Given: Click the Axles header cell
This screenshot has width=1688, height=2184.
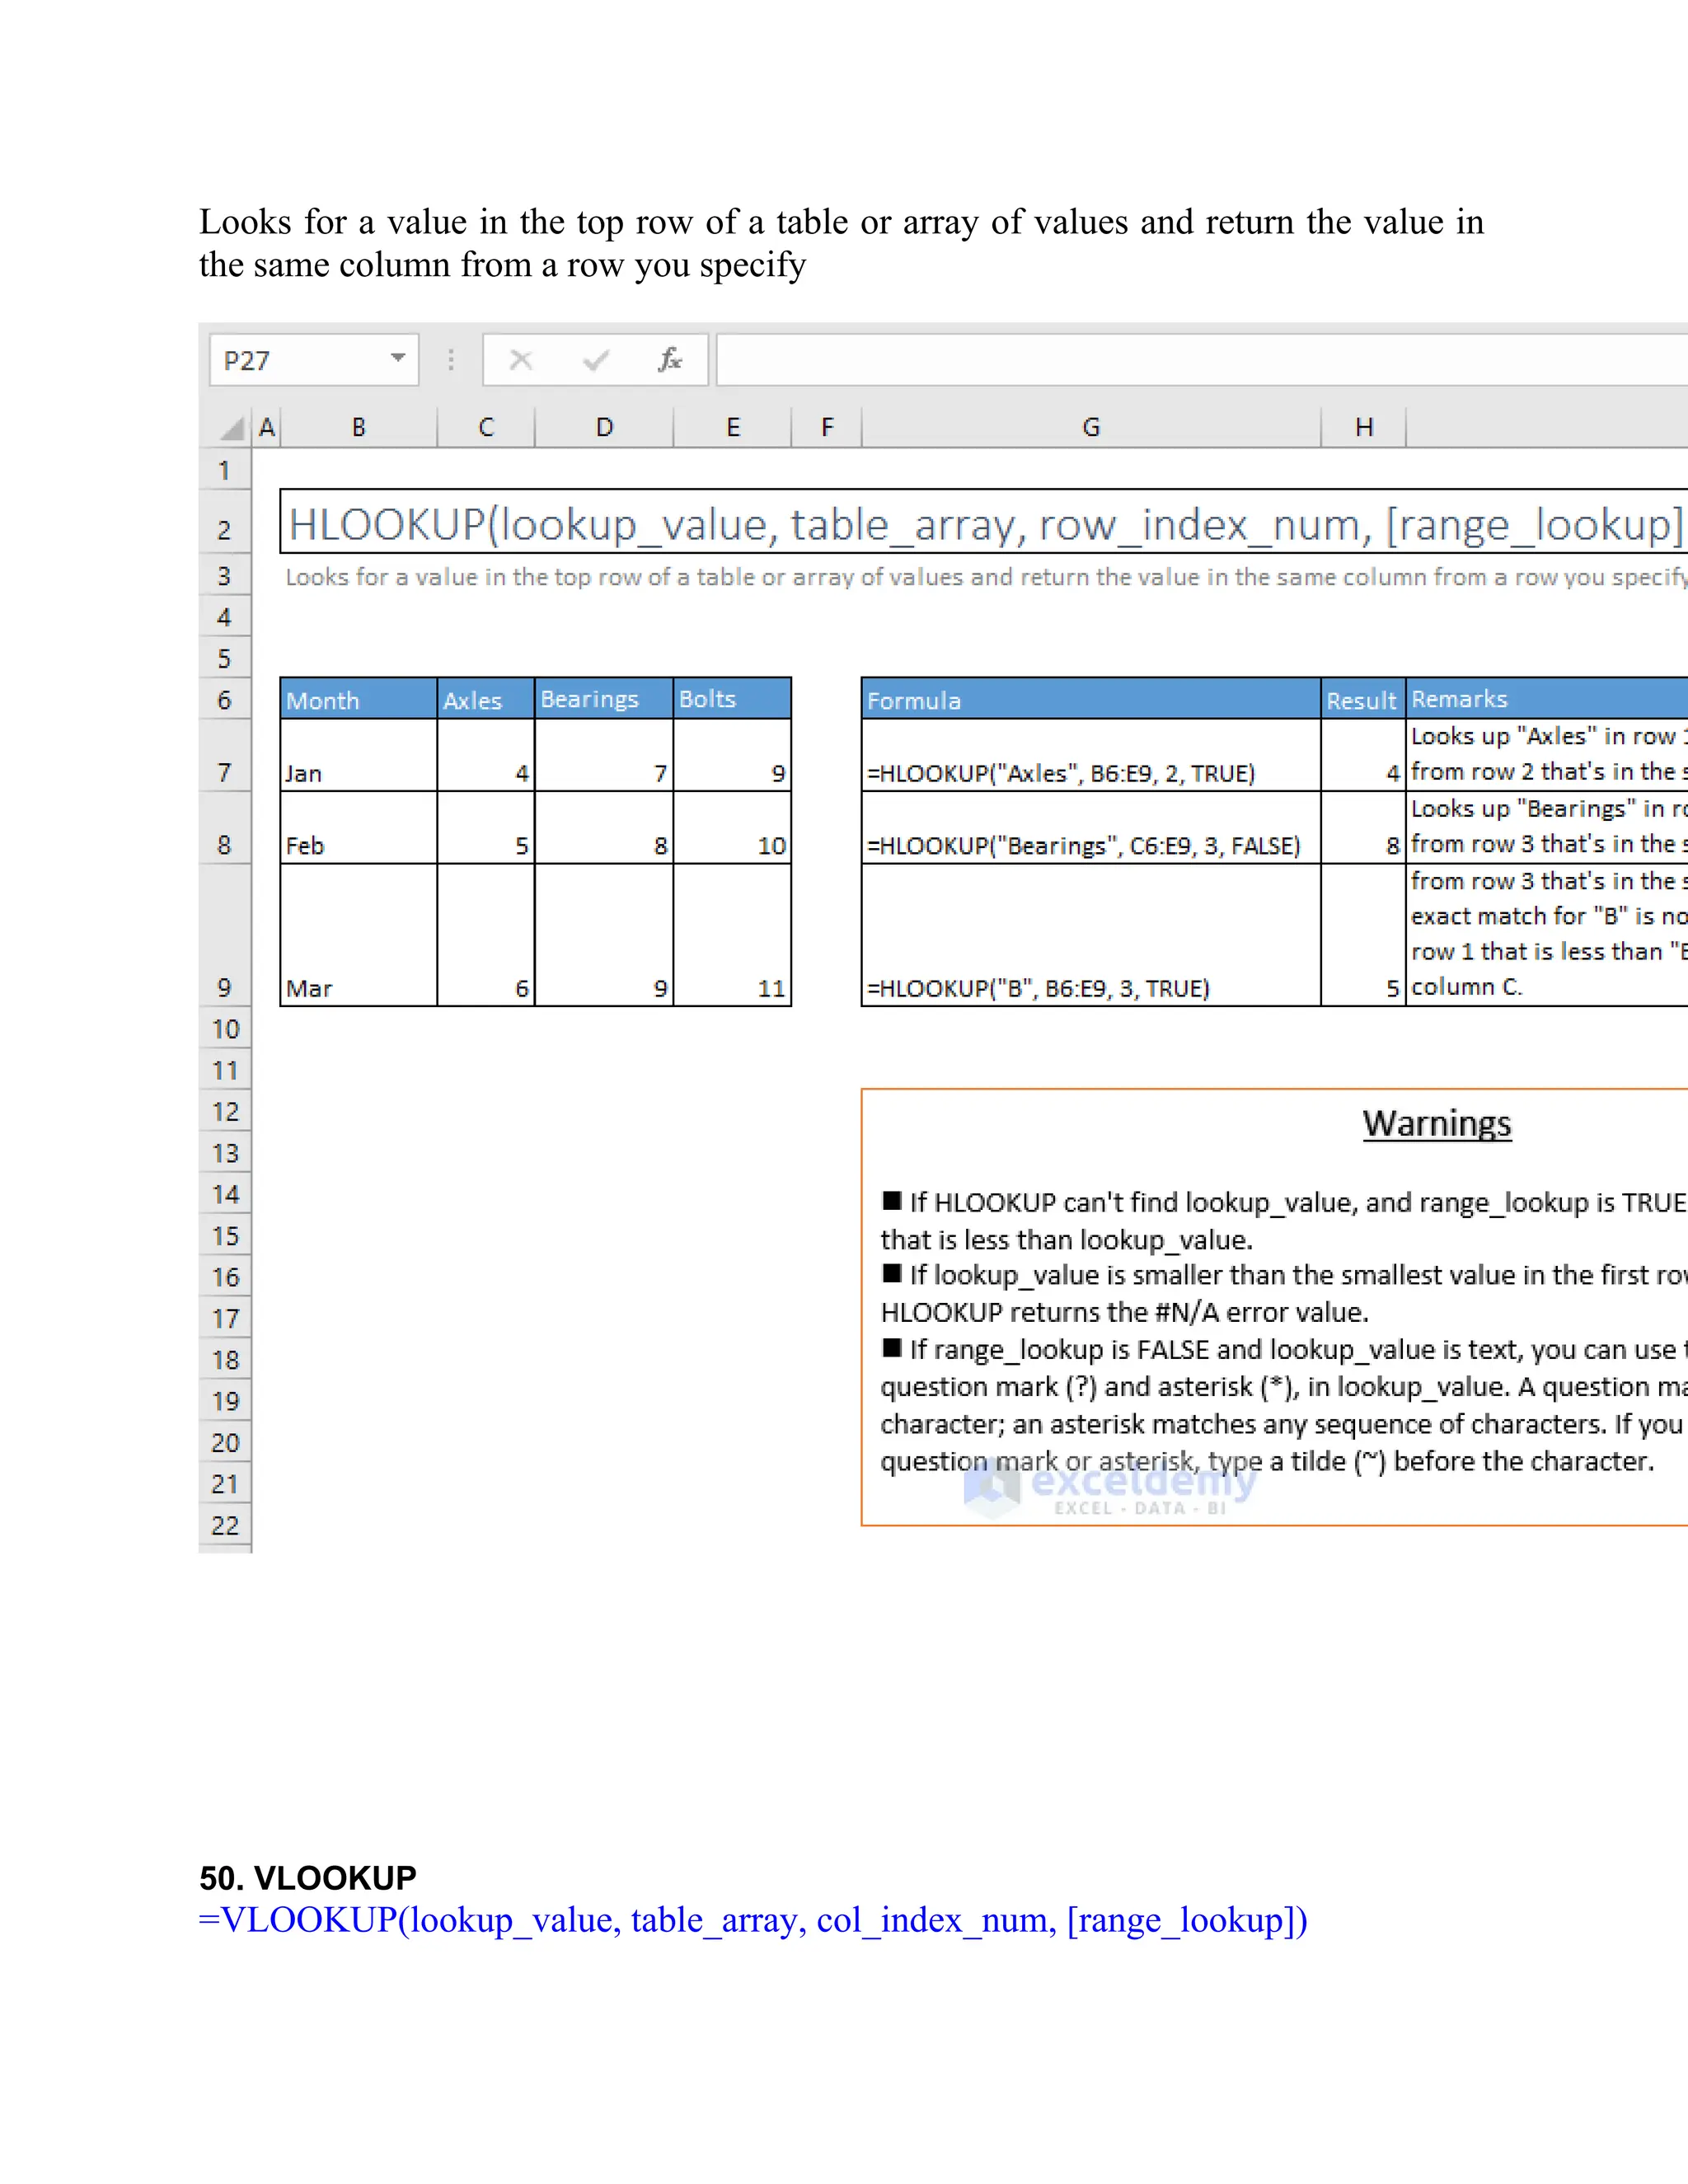Looking at the screenshot, I should [x=486, y=699].
